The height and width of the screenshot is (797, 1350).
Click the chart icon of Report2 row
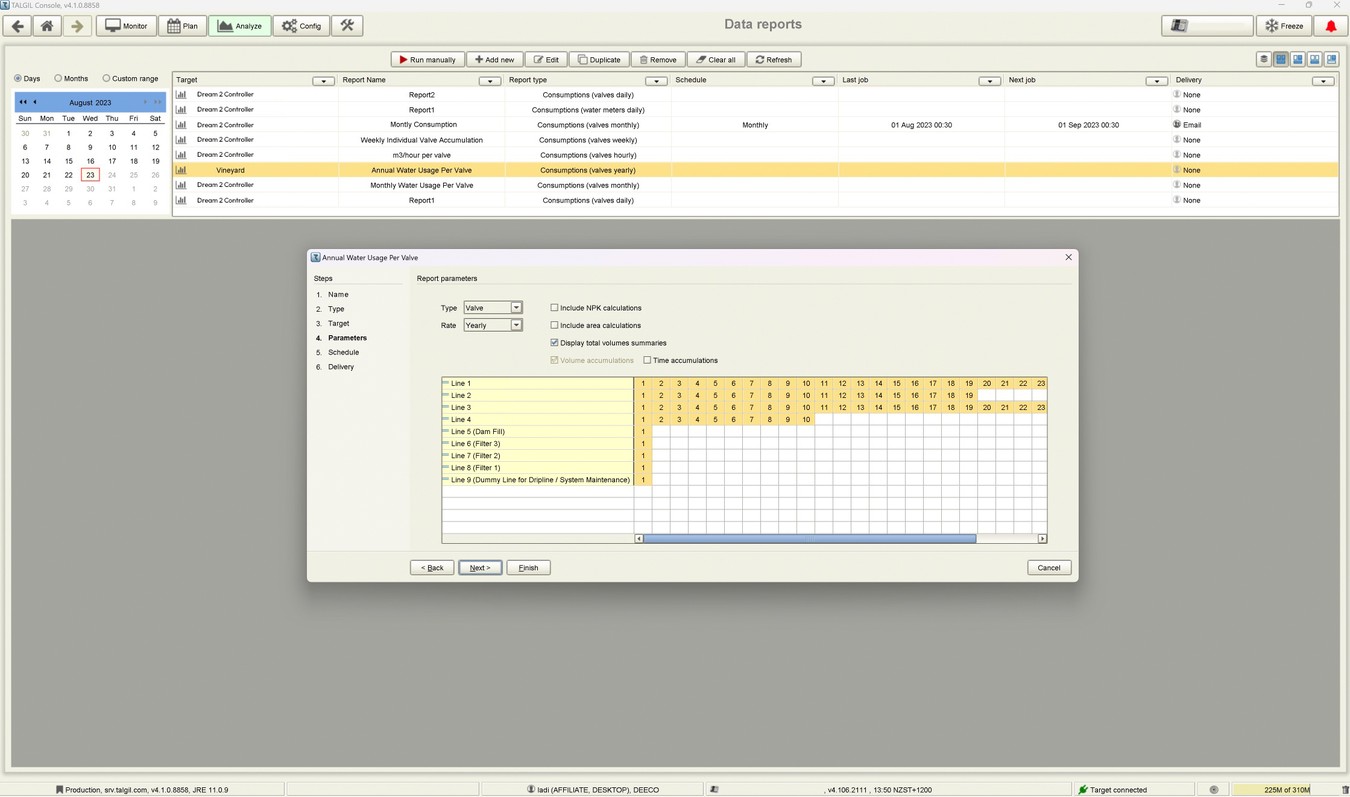(x=181, y=95)
